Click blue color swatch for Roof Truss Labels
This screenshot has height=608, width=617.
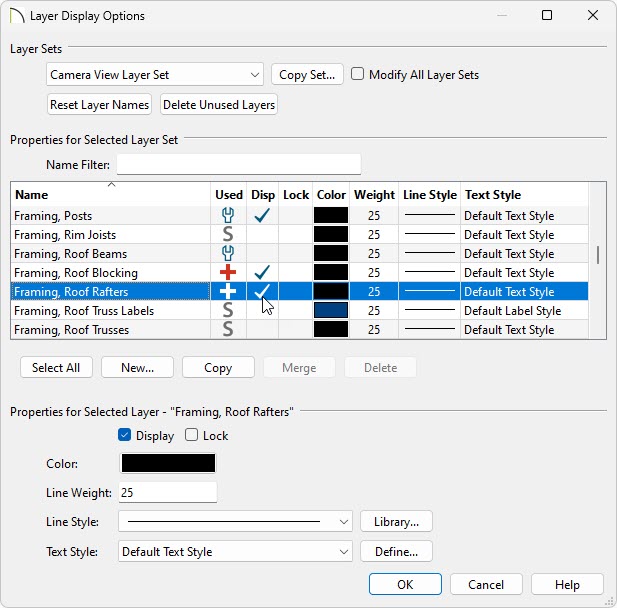point(331,310)
